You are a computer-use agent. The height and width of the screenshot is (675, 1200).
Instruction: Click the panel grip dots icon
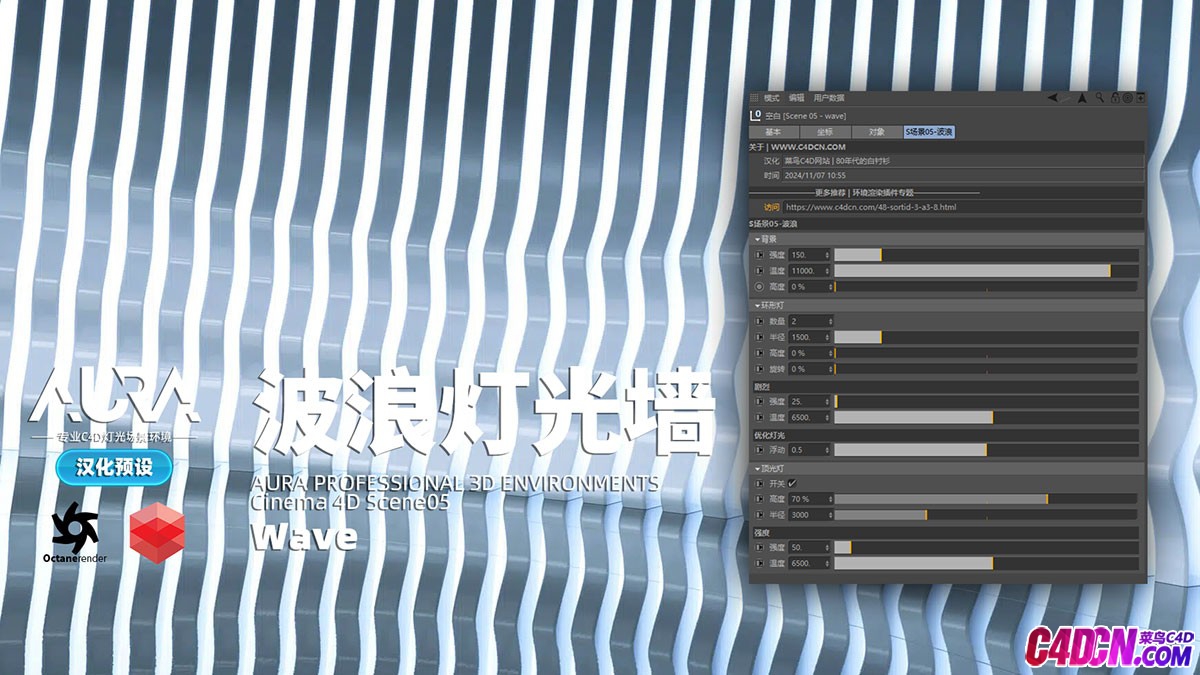pyautogui.click(x=755, y=98)
